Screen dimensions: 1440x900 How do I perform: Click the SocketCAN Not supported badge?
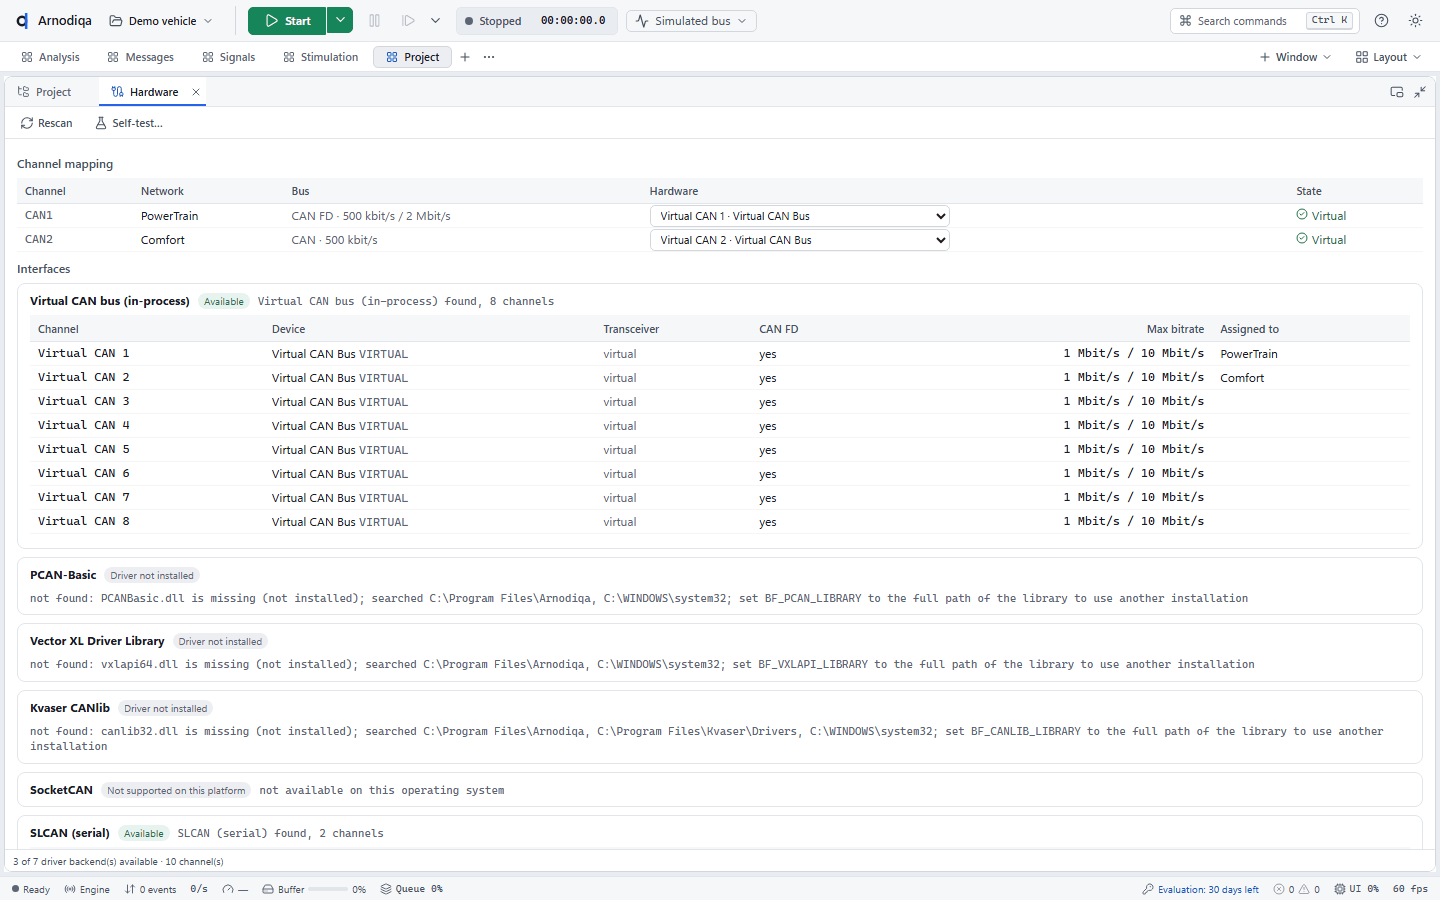point(176,791)
